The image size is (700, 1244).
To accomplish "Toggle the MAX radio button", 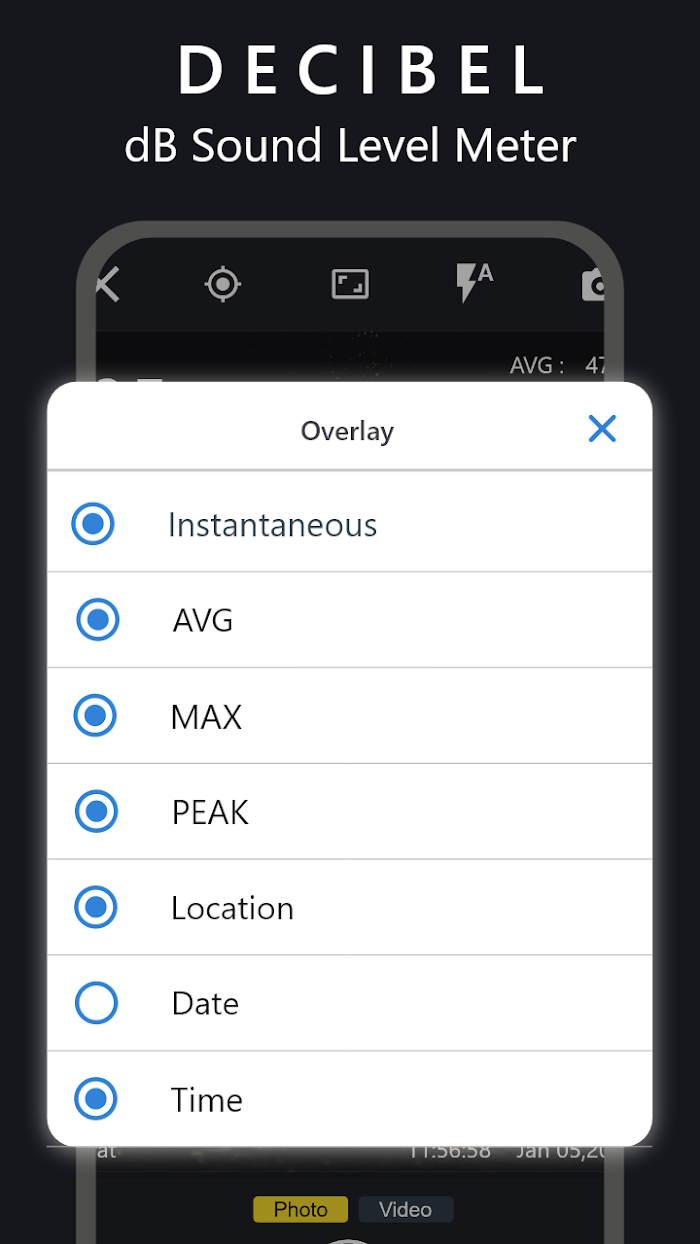I will click(96, 716).
